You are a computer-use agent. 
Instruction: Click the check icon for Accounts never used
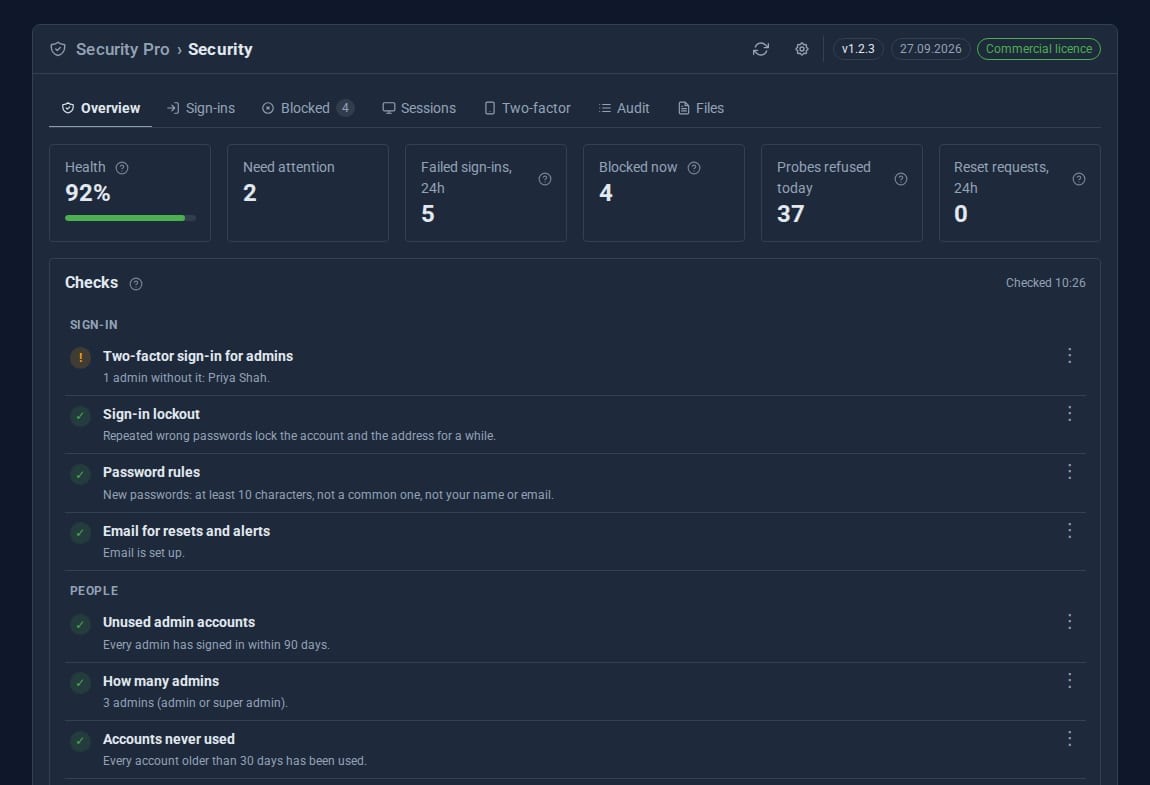coord(81,741)
